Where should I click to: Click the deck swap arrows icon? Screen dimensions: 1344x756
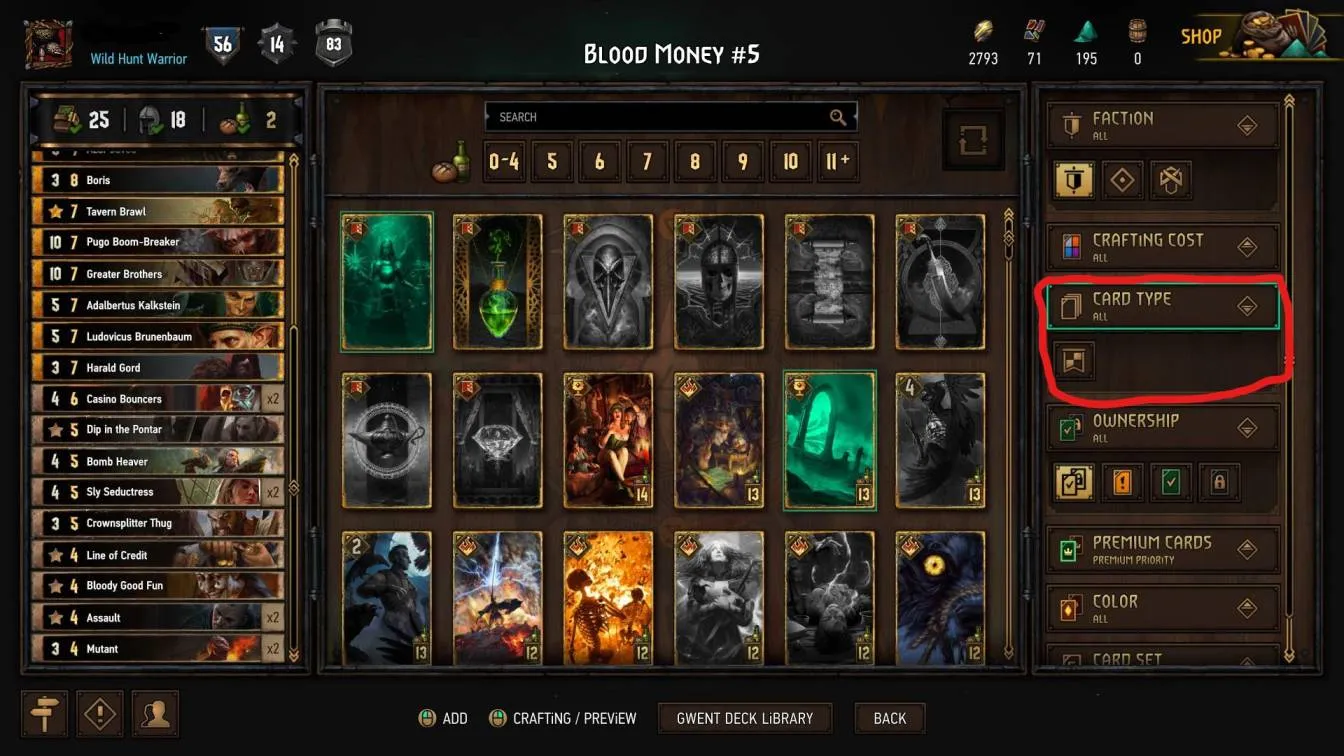click(972, 140)
